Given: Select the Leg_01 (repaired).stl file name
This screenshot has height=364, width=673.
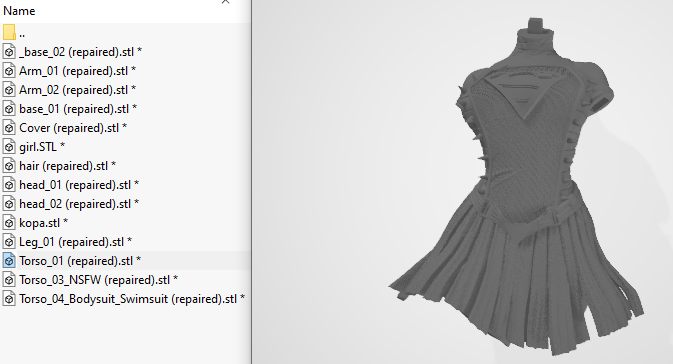Looking at the screenshot, I should pos(76,242).
